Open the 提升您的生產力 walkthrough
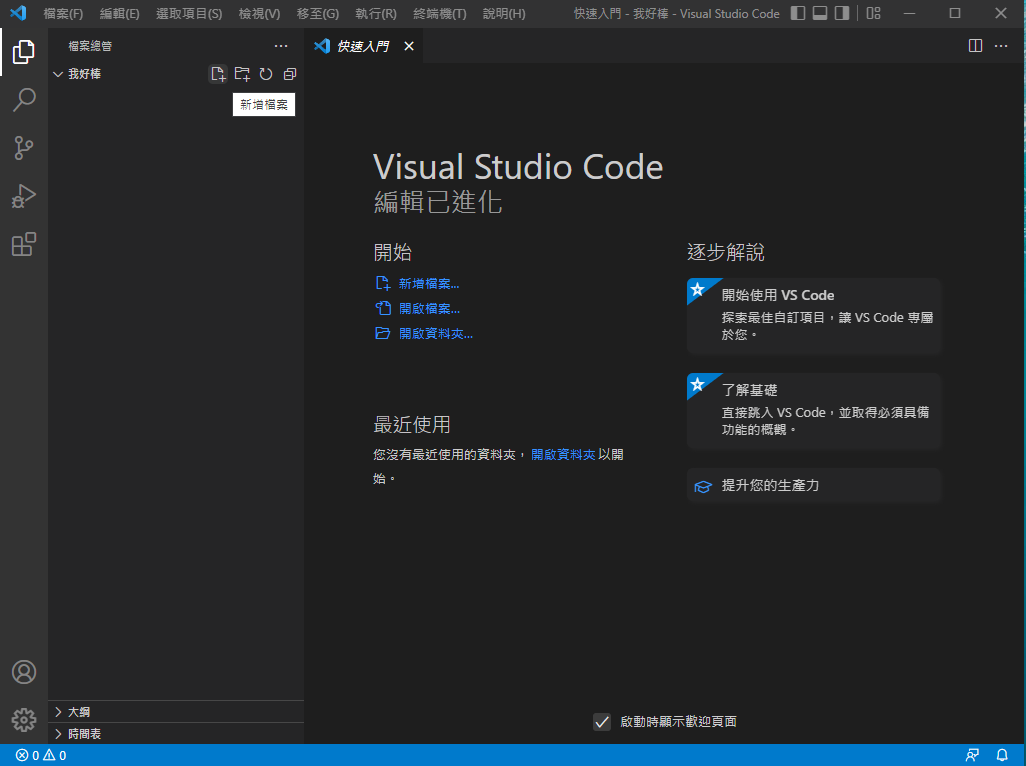Image resolution: width=1026 pixels, height=766 pixels. click(814, 485)
